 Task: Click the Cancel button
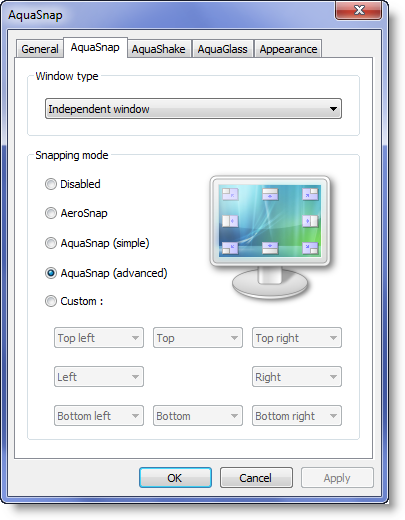click(x=256, y=478)
